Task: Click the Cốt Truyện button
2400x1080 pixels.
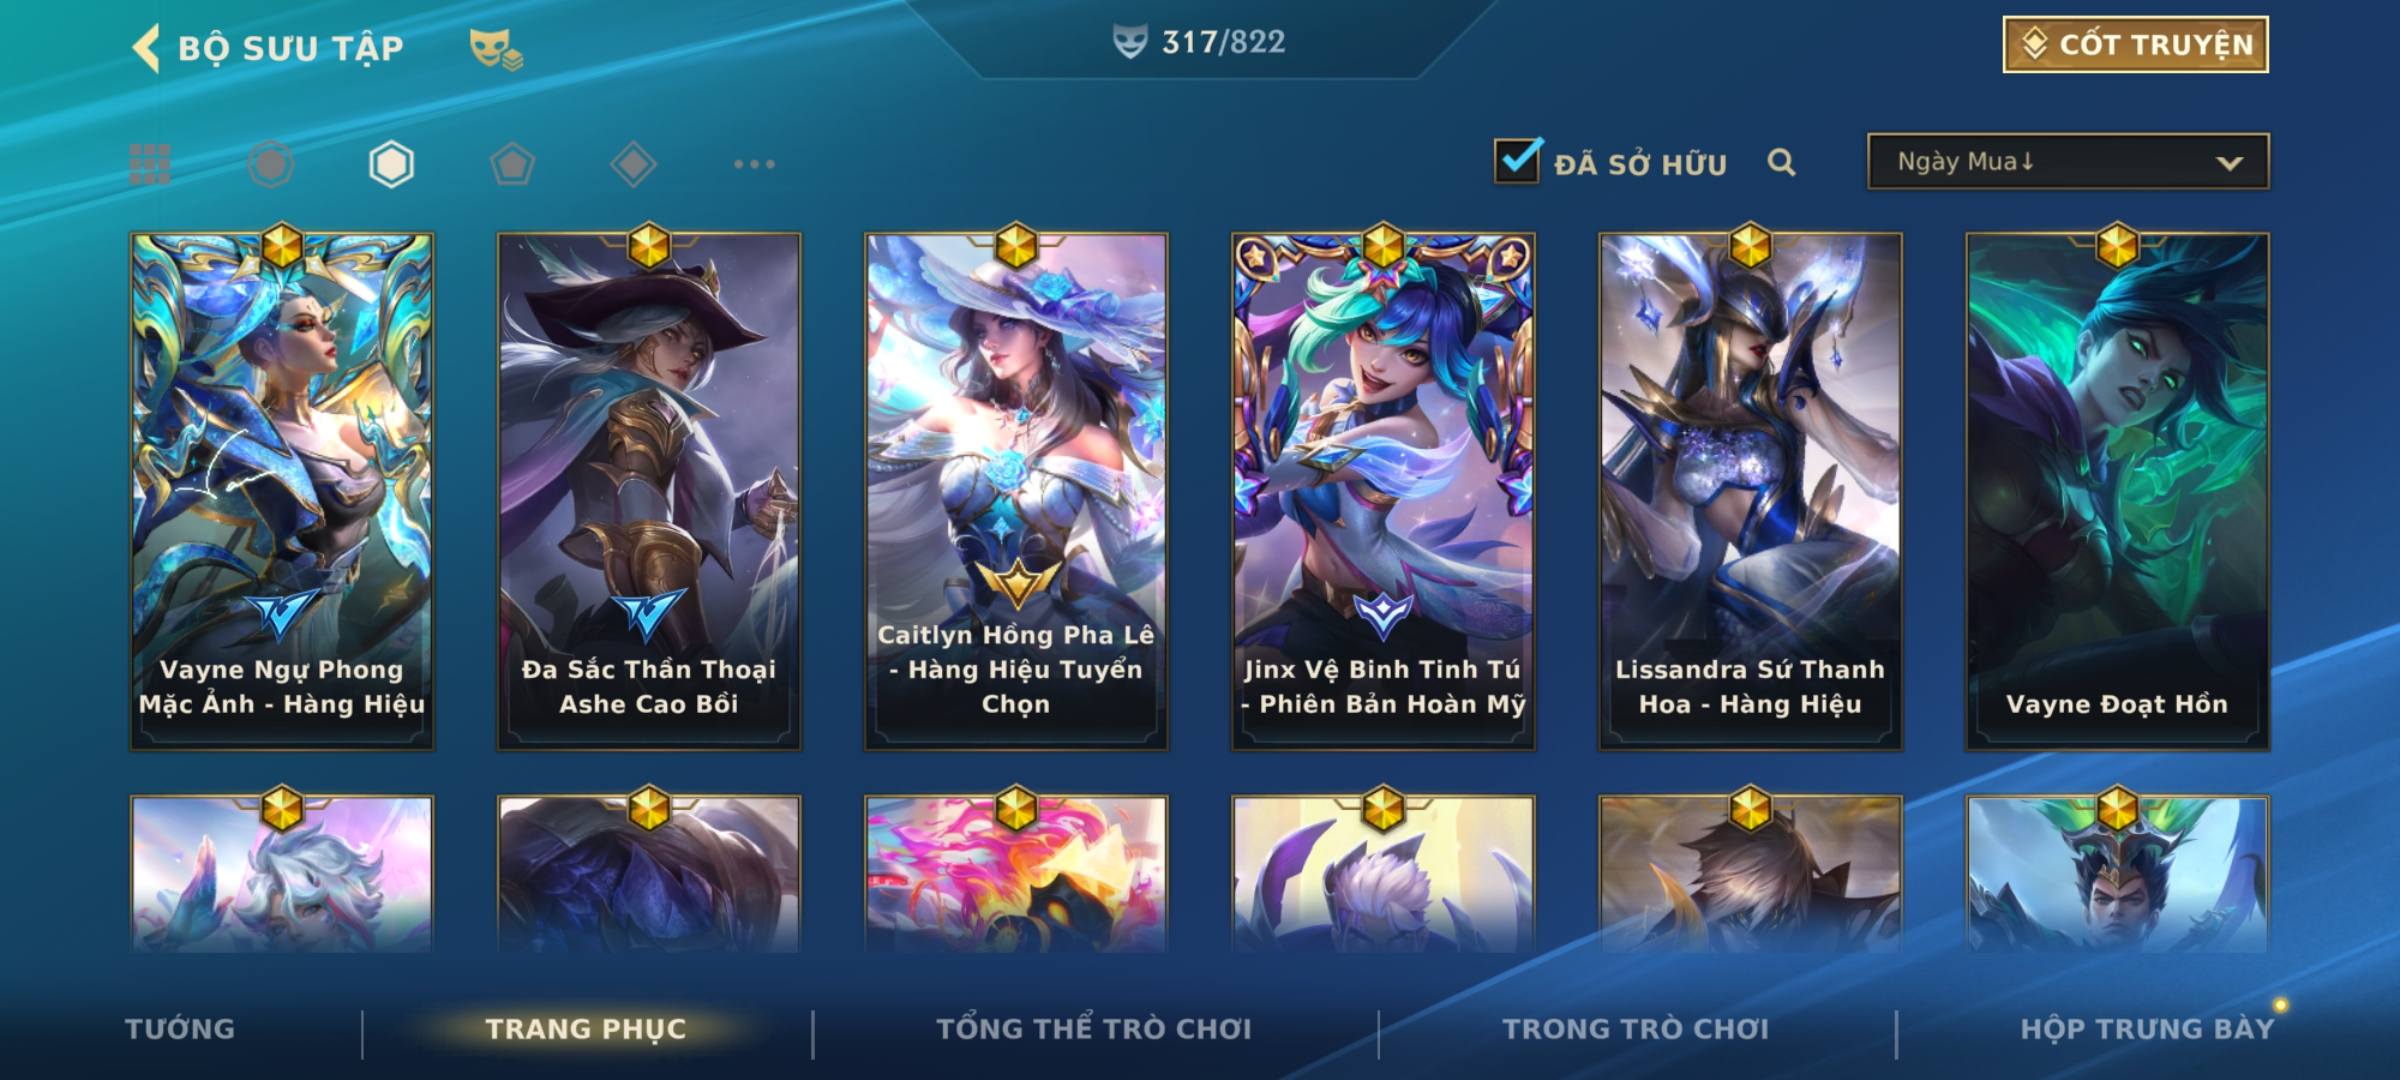Action: [2135, 45]
